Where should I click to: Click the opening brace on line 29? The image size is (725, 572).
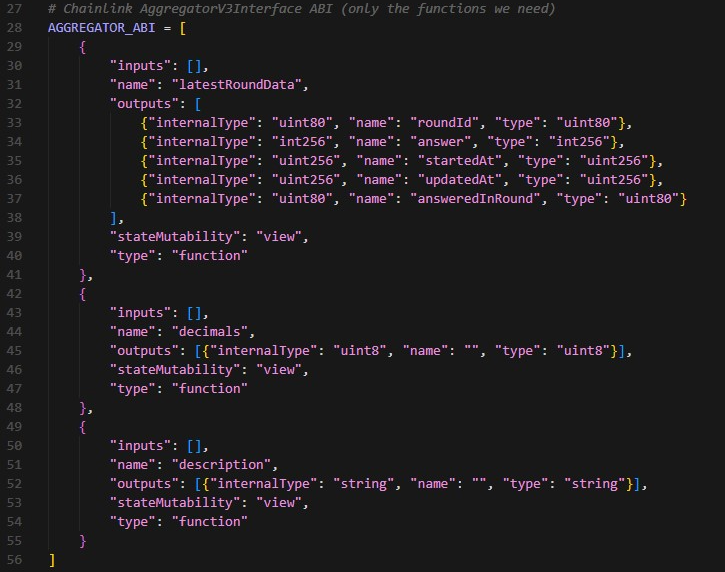pyautogui.click(x=83, y=47)
